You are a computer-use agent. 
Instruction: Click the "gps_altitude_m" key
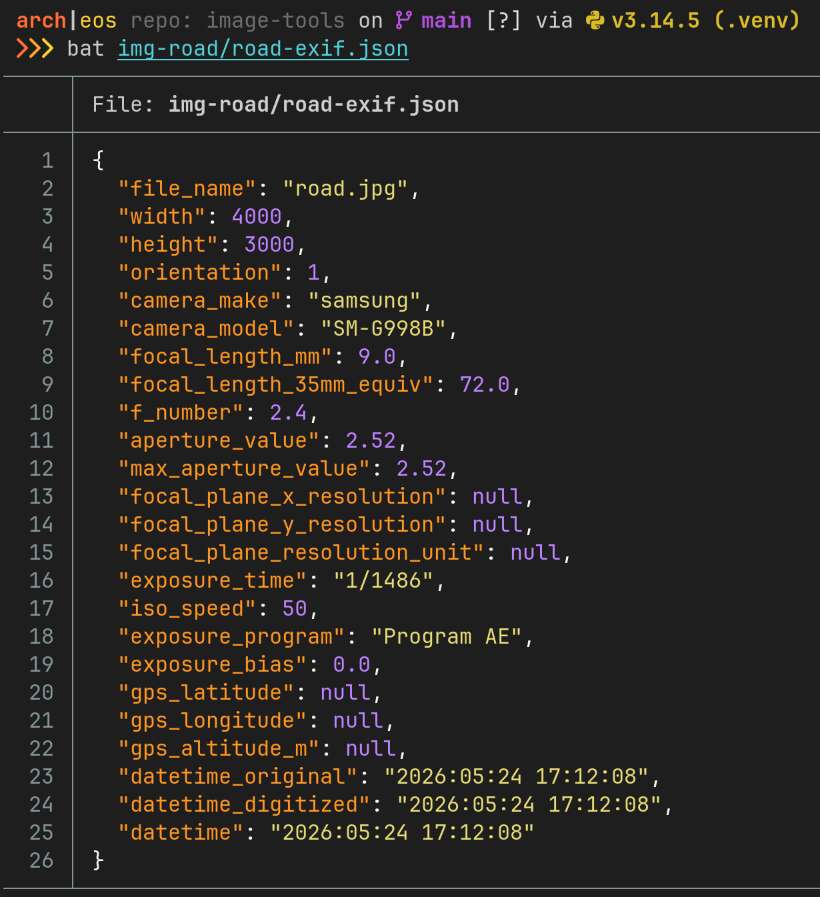[218, 749]
